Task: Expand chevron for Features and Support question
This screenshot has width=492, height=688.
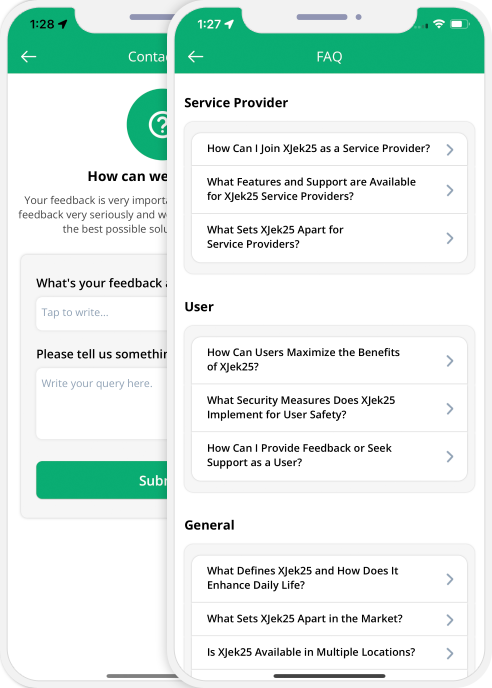Action: click(x=450, y=190)
